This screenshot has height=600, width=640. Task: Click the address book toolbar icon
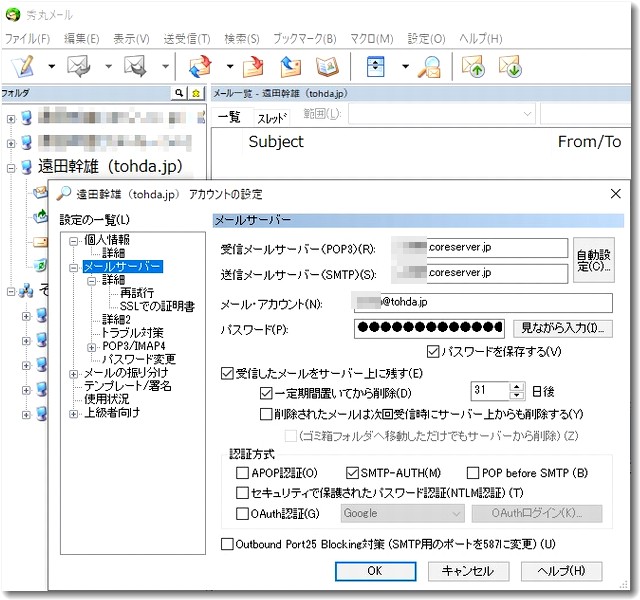327,68
